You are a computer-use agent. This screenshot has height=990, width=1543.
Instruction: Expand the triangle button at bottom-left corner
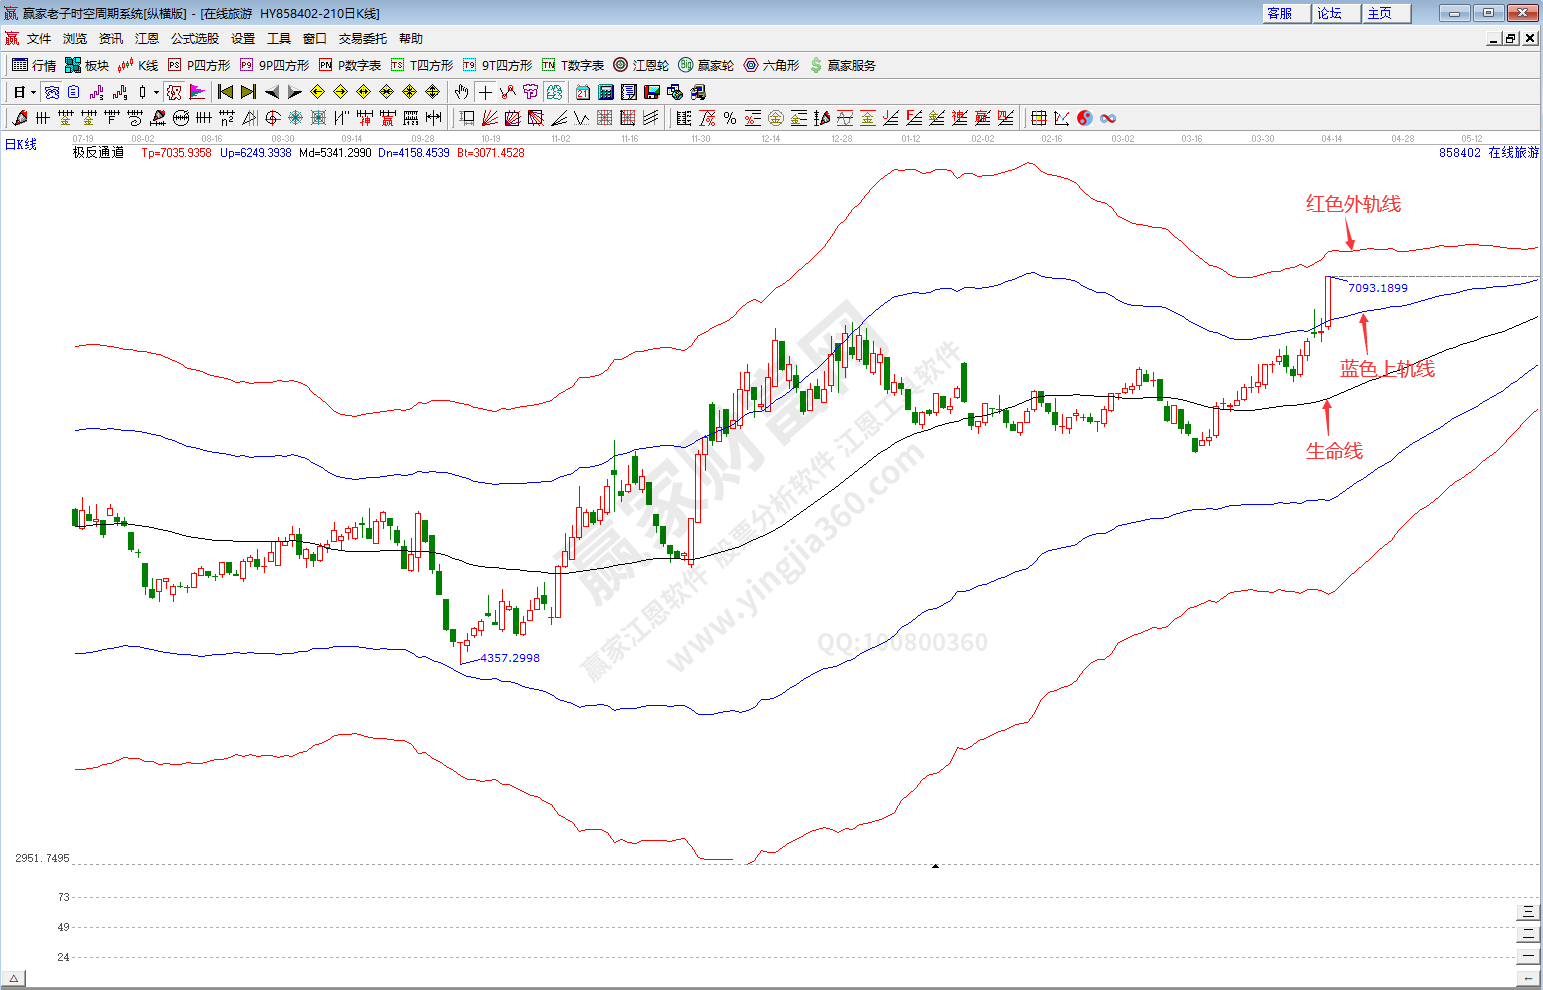14,978
